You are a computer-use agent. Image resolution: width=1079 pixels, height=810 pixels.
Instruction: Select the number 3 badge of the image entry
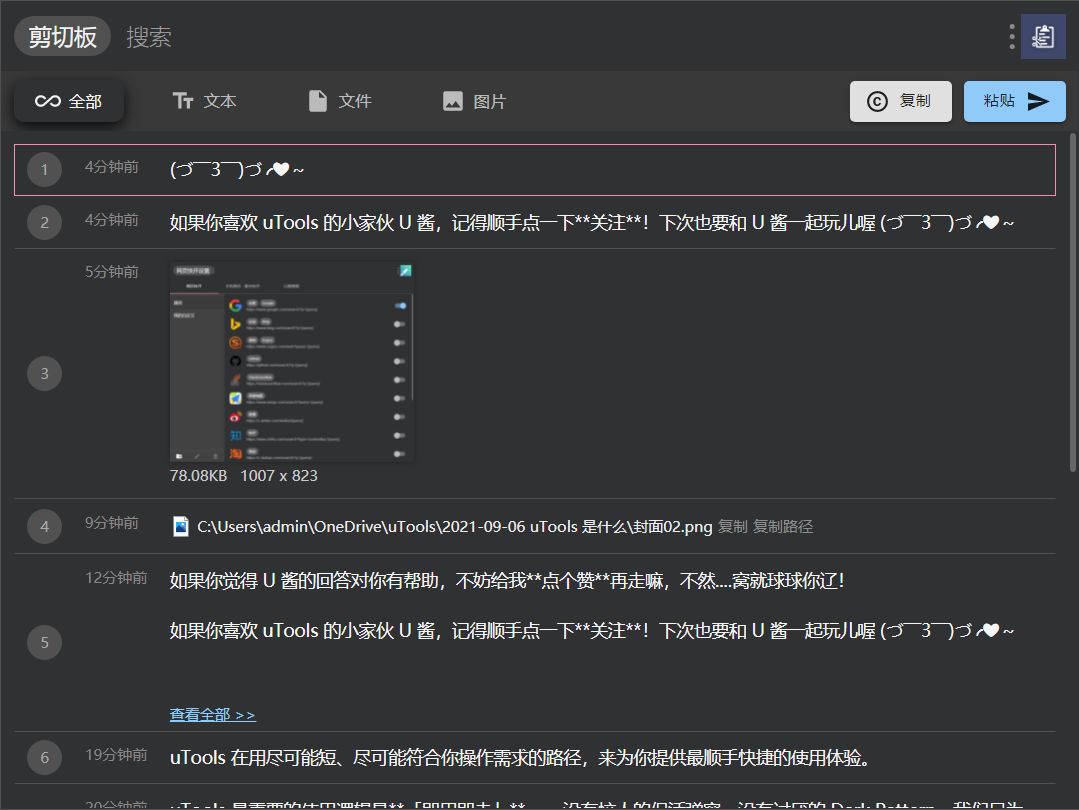pos(45,373)
